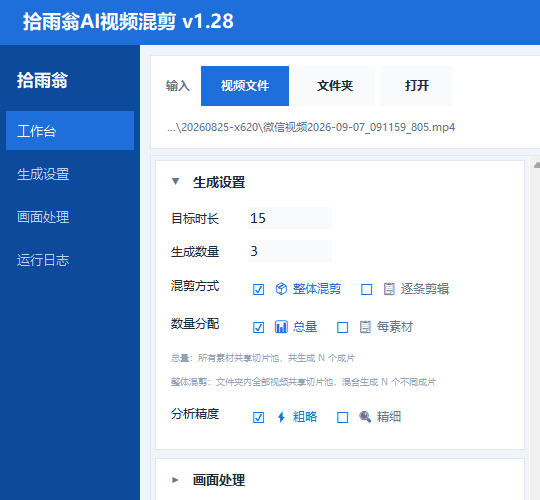Screen dimensions: 540x500
Task: Click the 粗略 option label
Action: tap(305, 417)
